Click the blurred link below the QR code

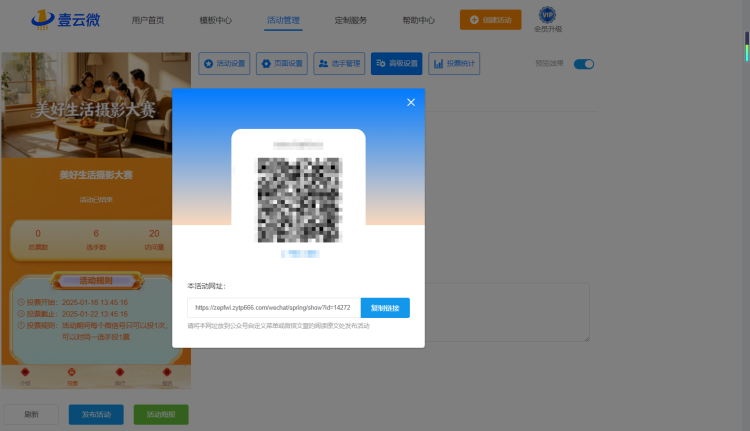point(300,254)
